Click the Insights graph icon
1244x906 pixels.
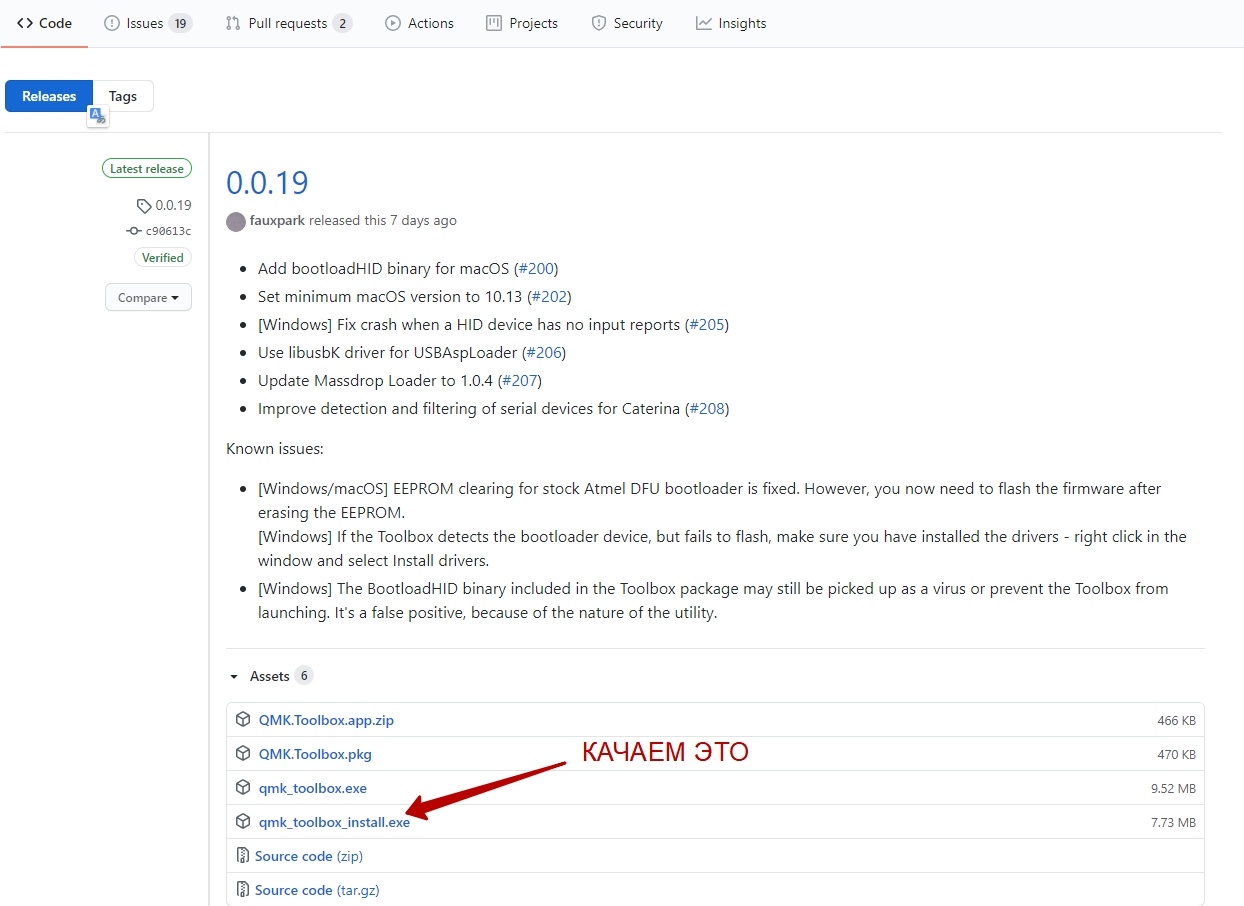[704, 23]
